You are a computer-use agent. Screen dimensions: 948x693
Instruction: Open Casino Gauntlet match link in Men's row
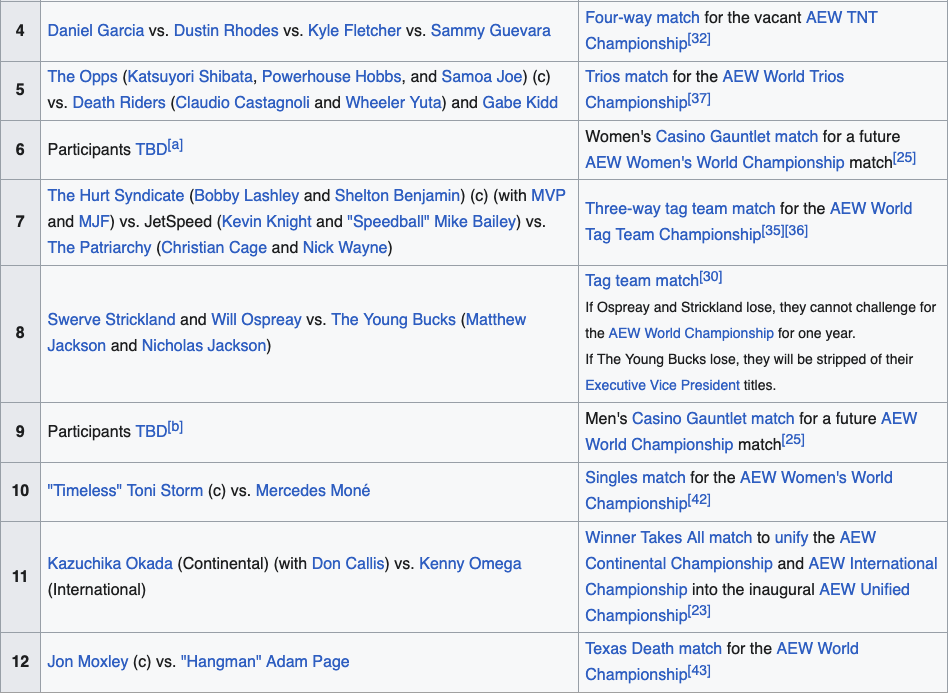(x=713, y=418)
